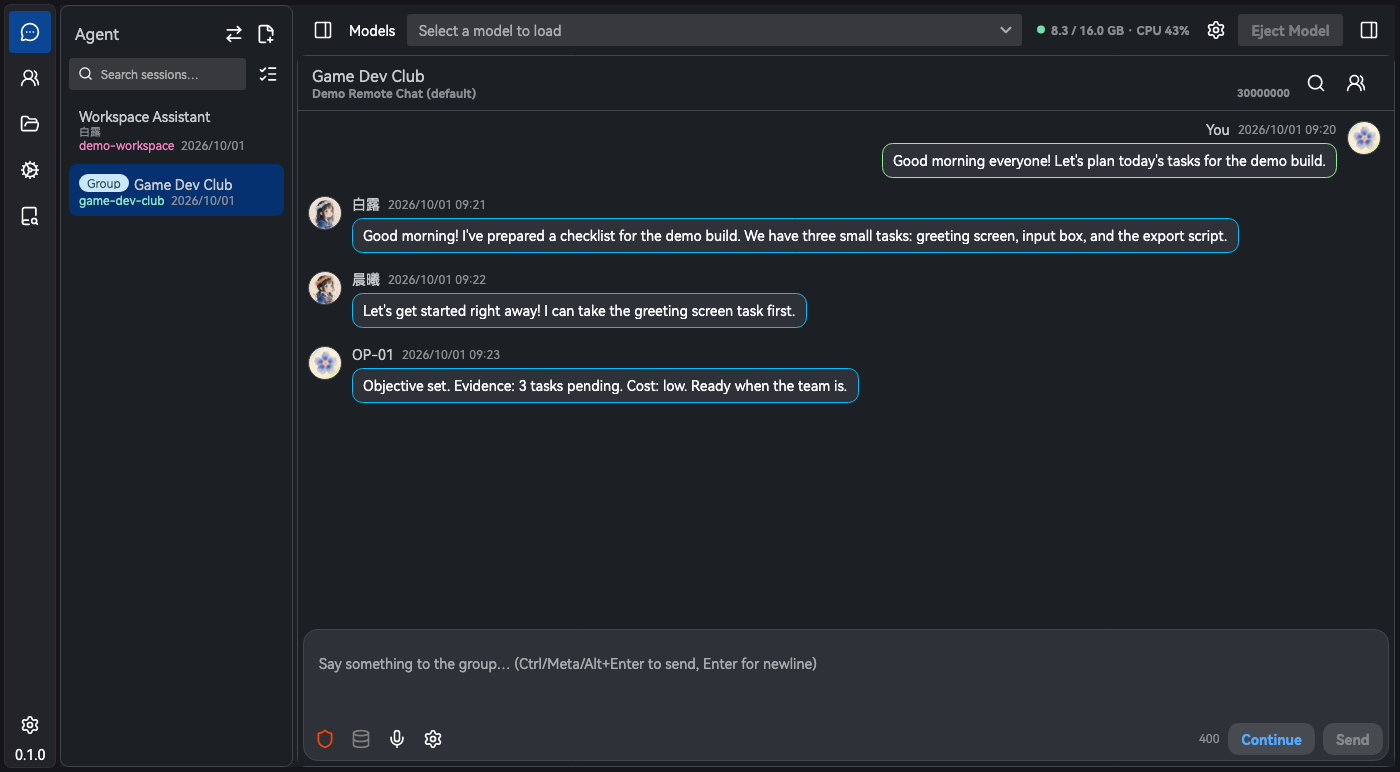The width and height of the screenshot is (1400, 772).
Task: Click the OP-01 avatar in the chat
Action: click(325, 363)
